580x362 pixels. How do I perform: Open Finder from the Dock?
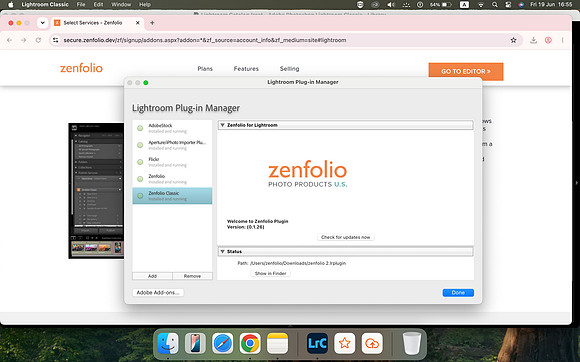click(x=168, y=344)
